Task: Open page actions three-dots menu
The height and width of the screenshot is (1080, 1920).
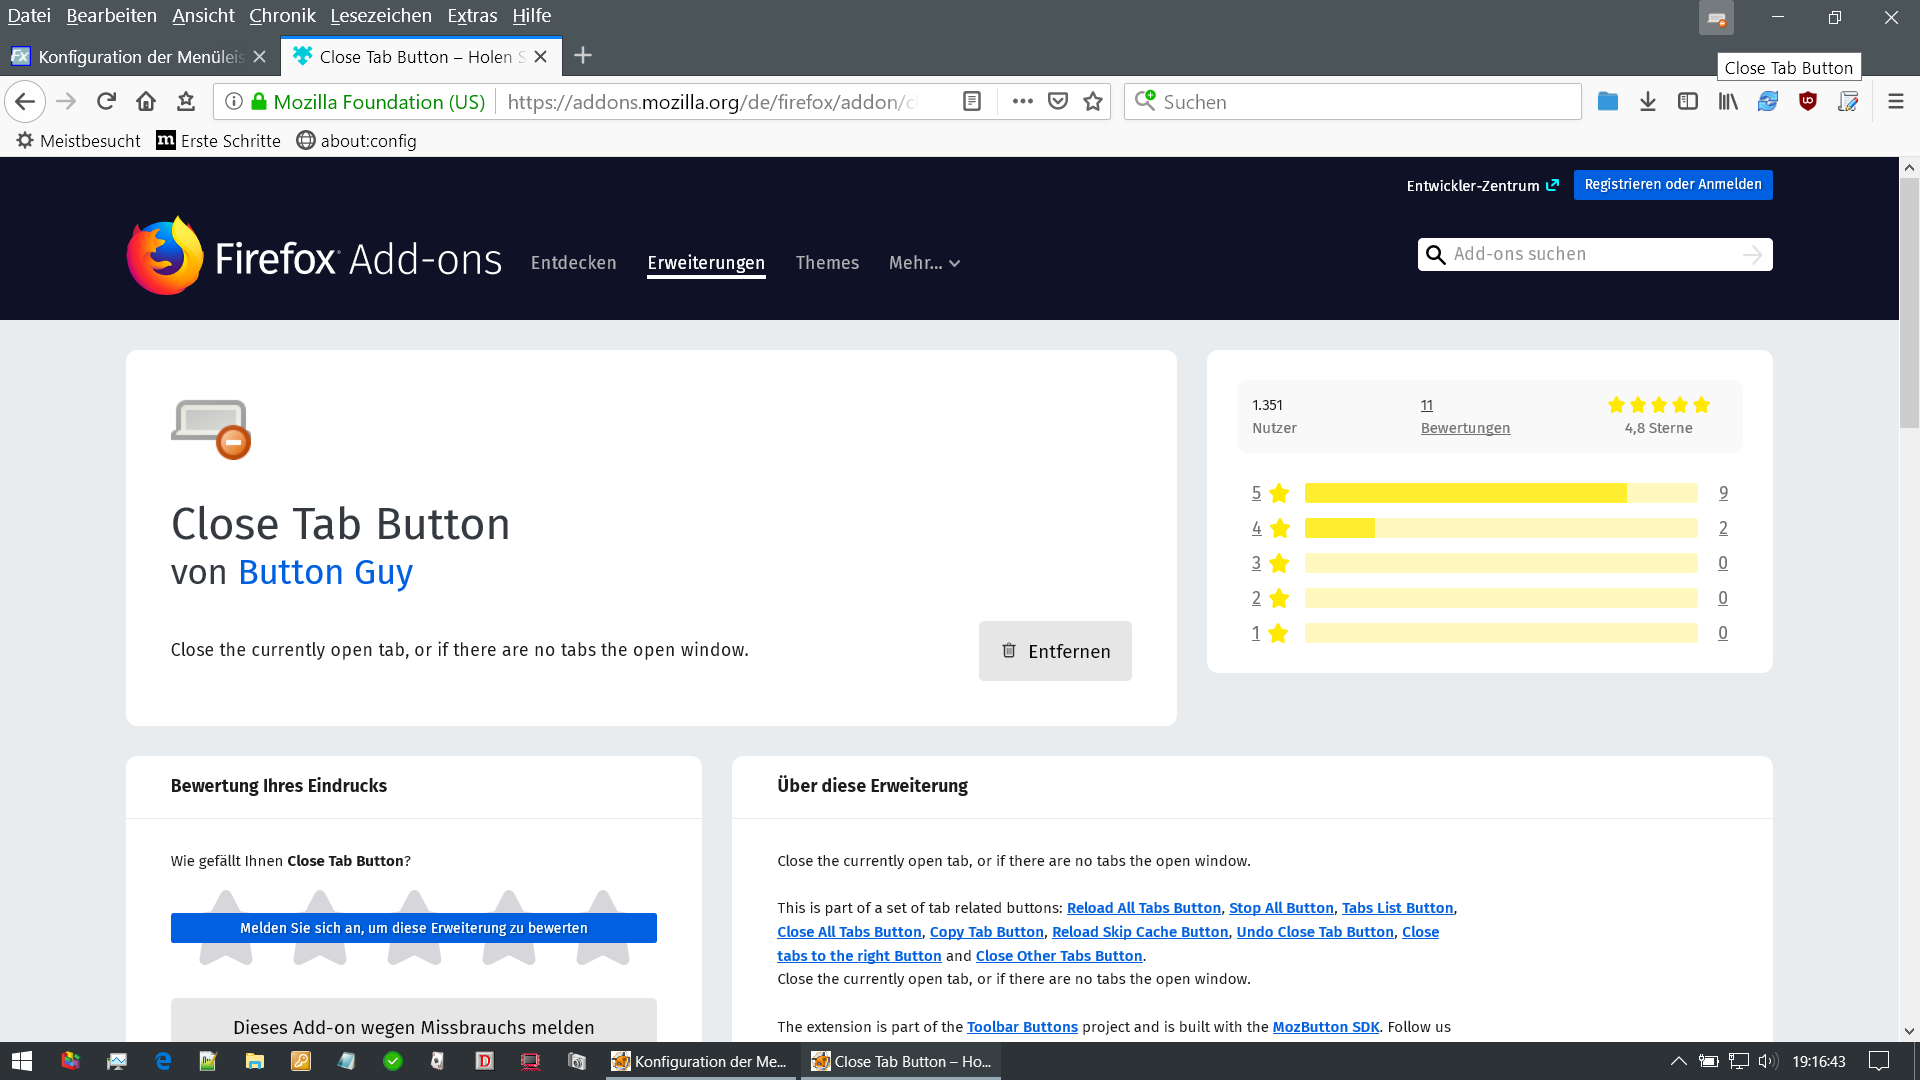Action: coord(1022,101)
